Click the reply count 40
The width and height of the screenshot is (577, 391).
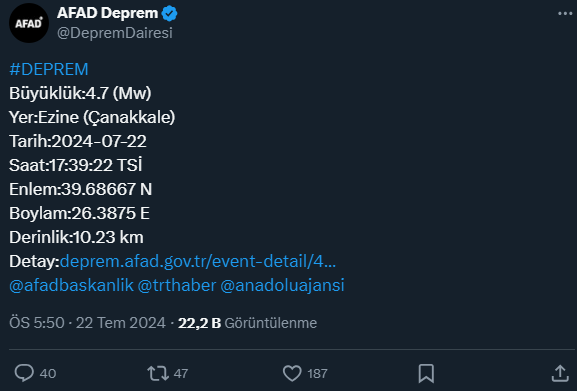pyautogui.click(x=48, y=374)
